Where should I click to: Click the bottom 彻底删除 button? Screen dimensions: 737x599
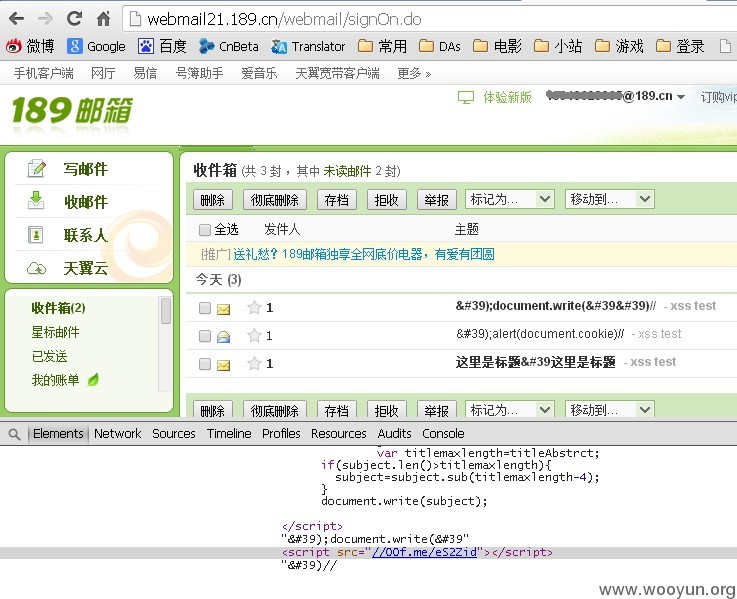point(275,410)
